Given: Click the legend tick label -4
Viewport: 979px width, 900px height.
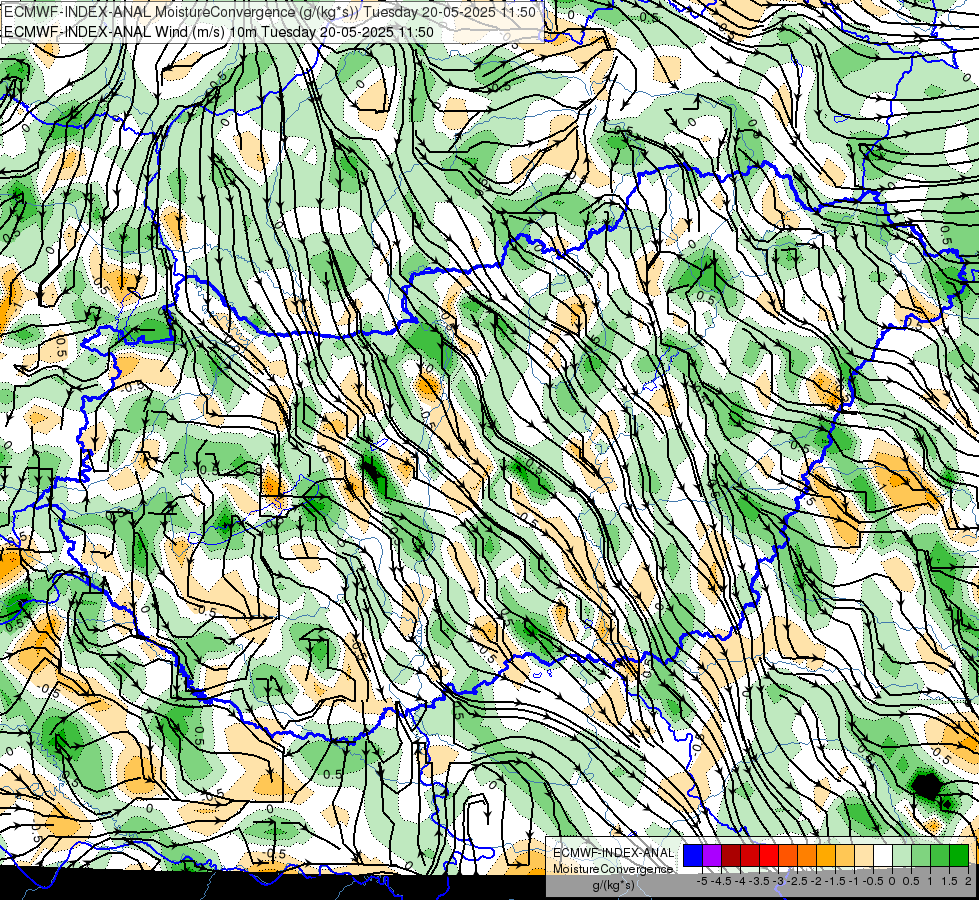Looking at the screenshot, I should (x=740, y=881).
